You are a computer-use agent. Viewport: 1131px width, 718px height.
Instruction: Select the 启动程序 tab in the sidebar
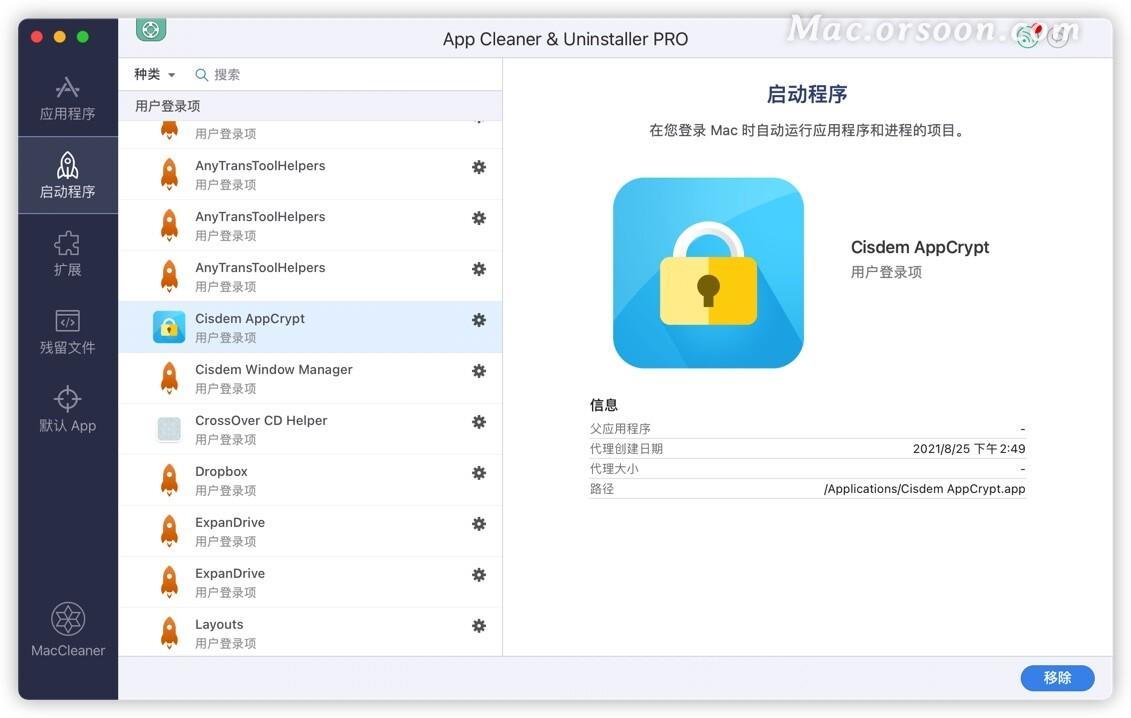pos(67,174)
